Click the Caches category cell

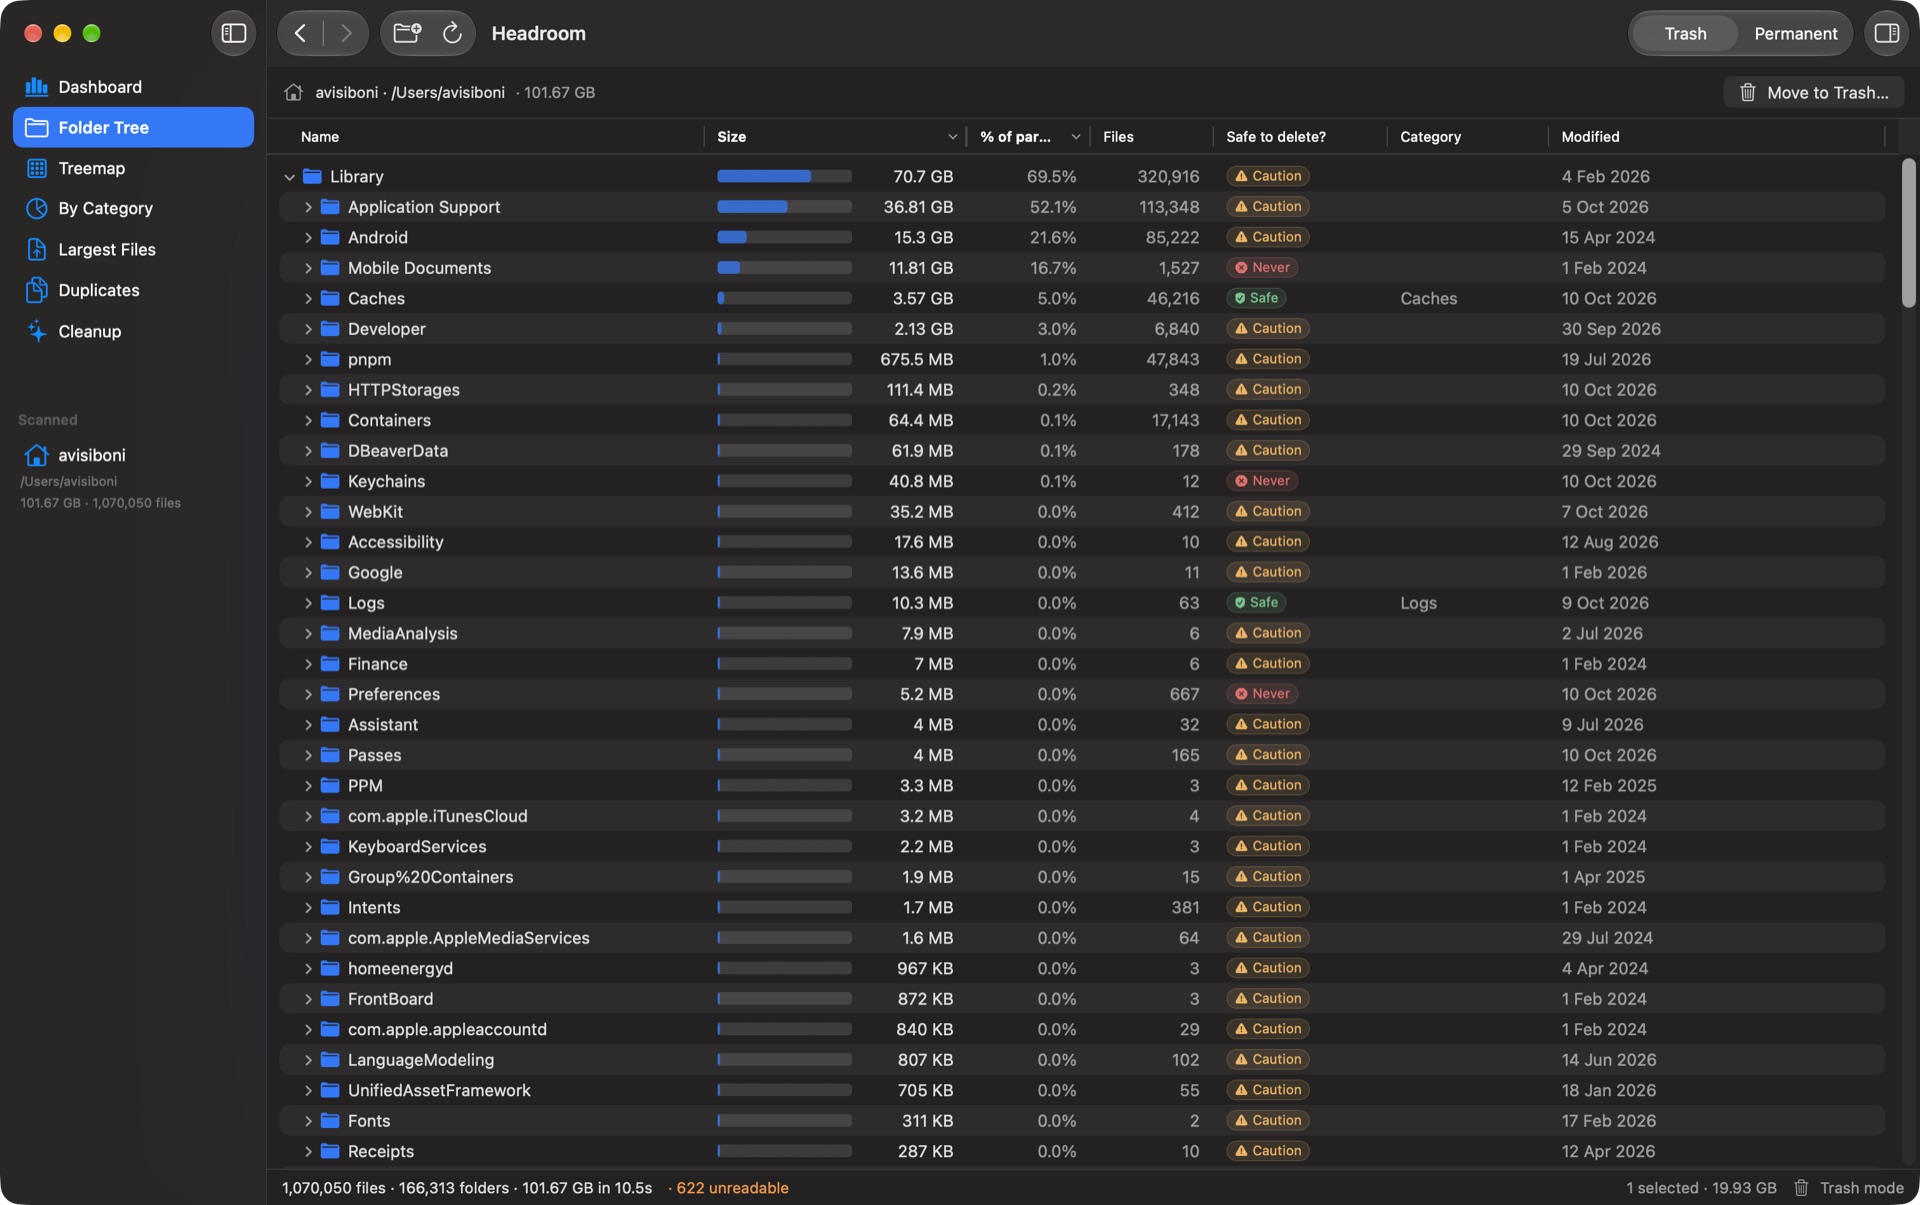click(x=1428, y=299)
